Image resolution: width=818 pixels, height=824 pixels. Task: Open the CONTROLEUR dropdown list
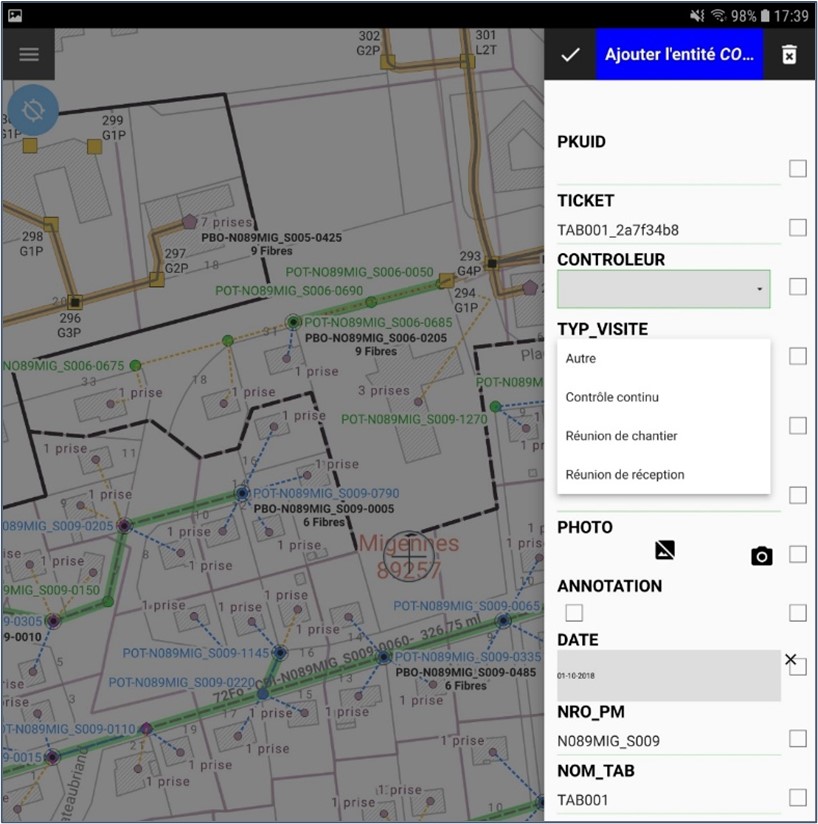tap(664, 289)
